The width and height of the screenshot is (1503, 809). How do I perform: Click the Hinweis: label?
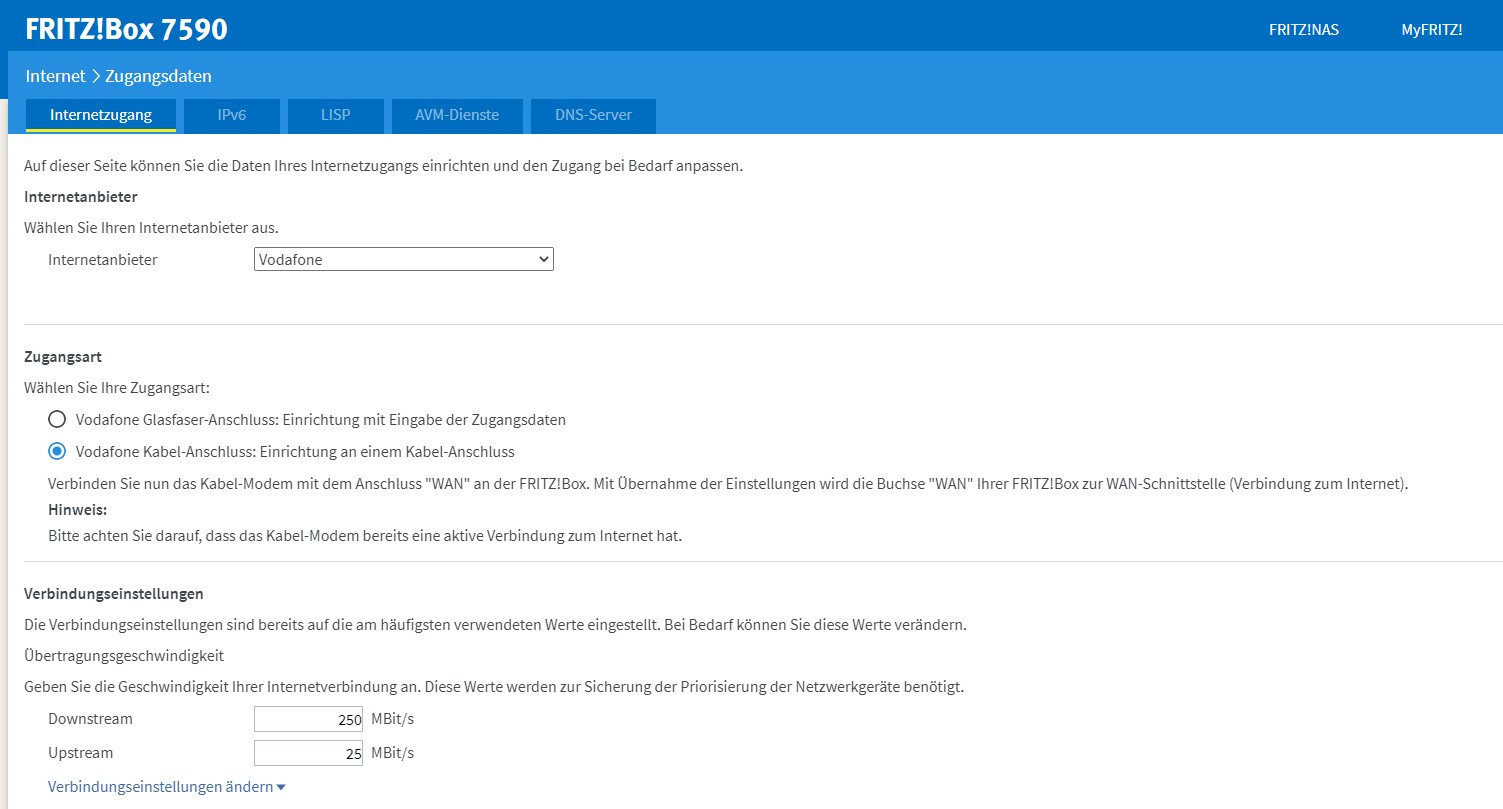pos(78,510)
